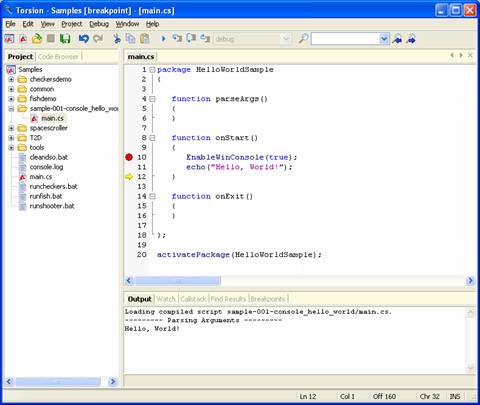Click the Find magnifier icon
This screenshot has height=405, width=480.
303,39
